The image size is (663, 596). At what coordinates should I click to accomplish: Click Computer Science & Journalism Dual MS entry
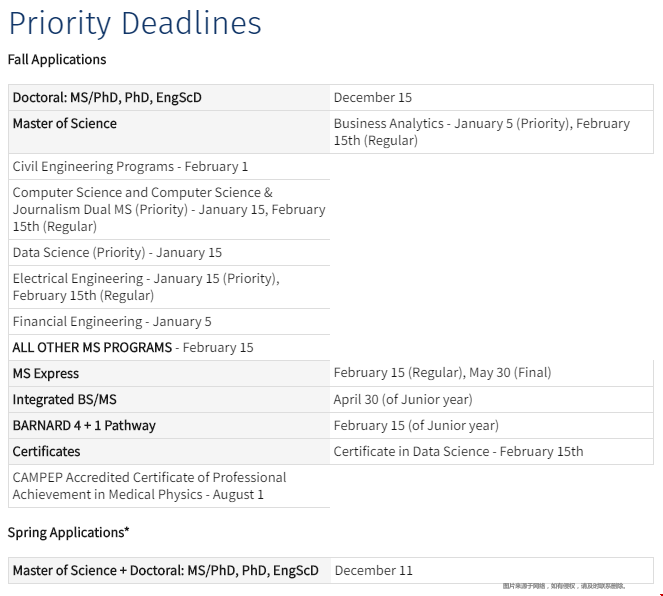tap(169, 210)
